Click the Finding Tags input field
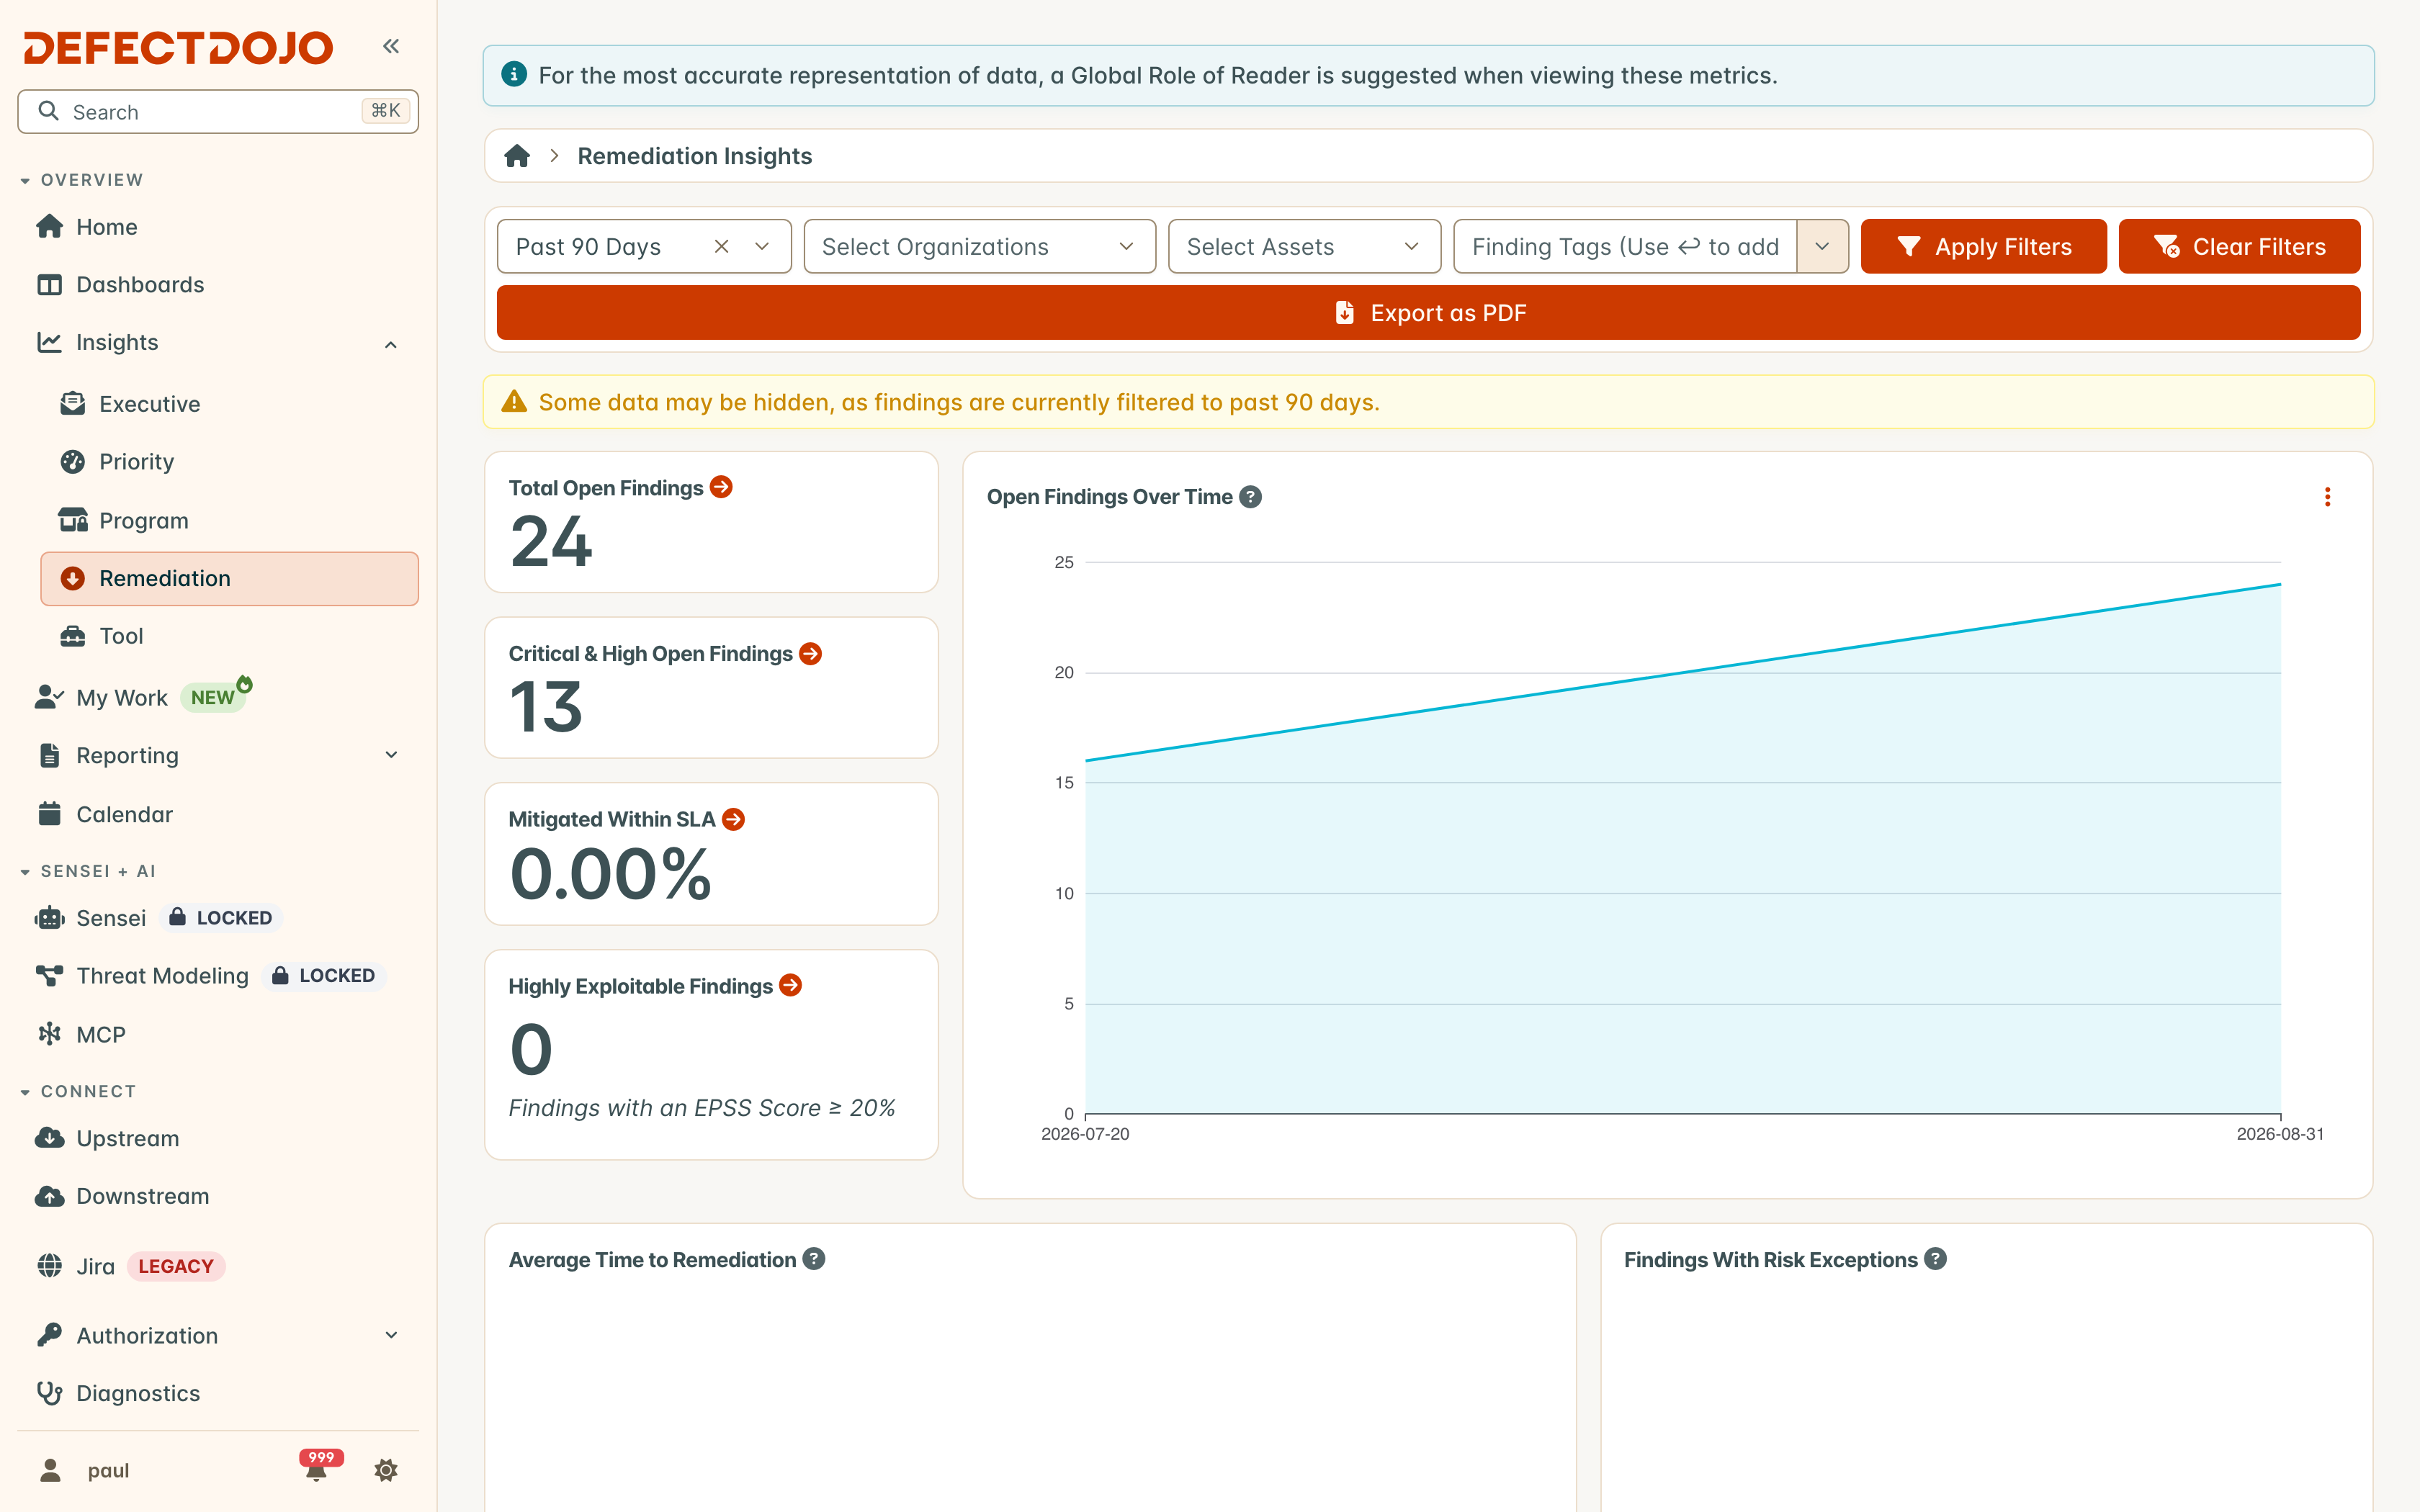The image size is (2420, 1512). (1625, 246)
